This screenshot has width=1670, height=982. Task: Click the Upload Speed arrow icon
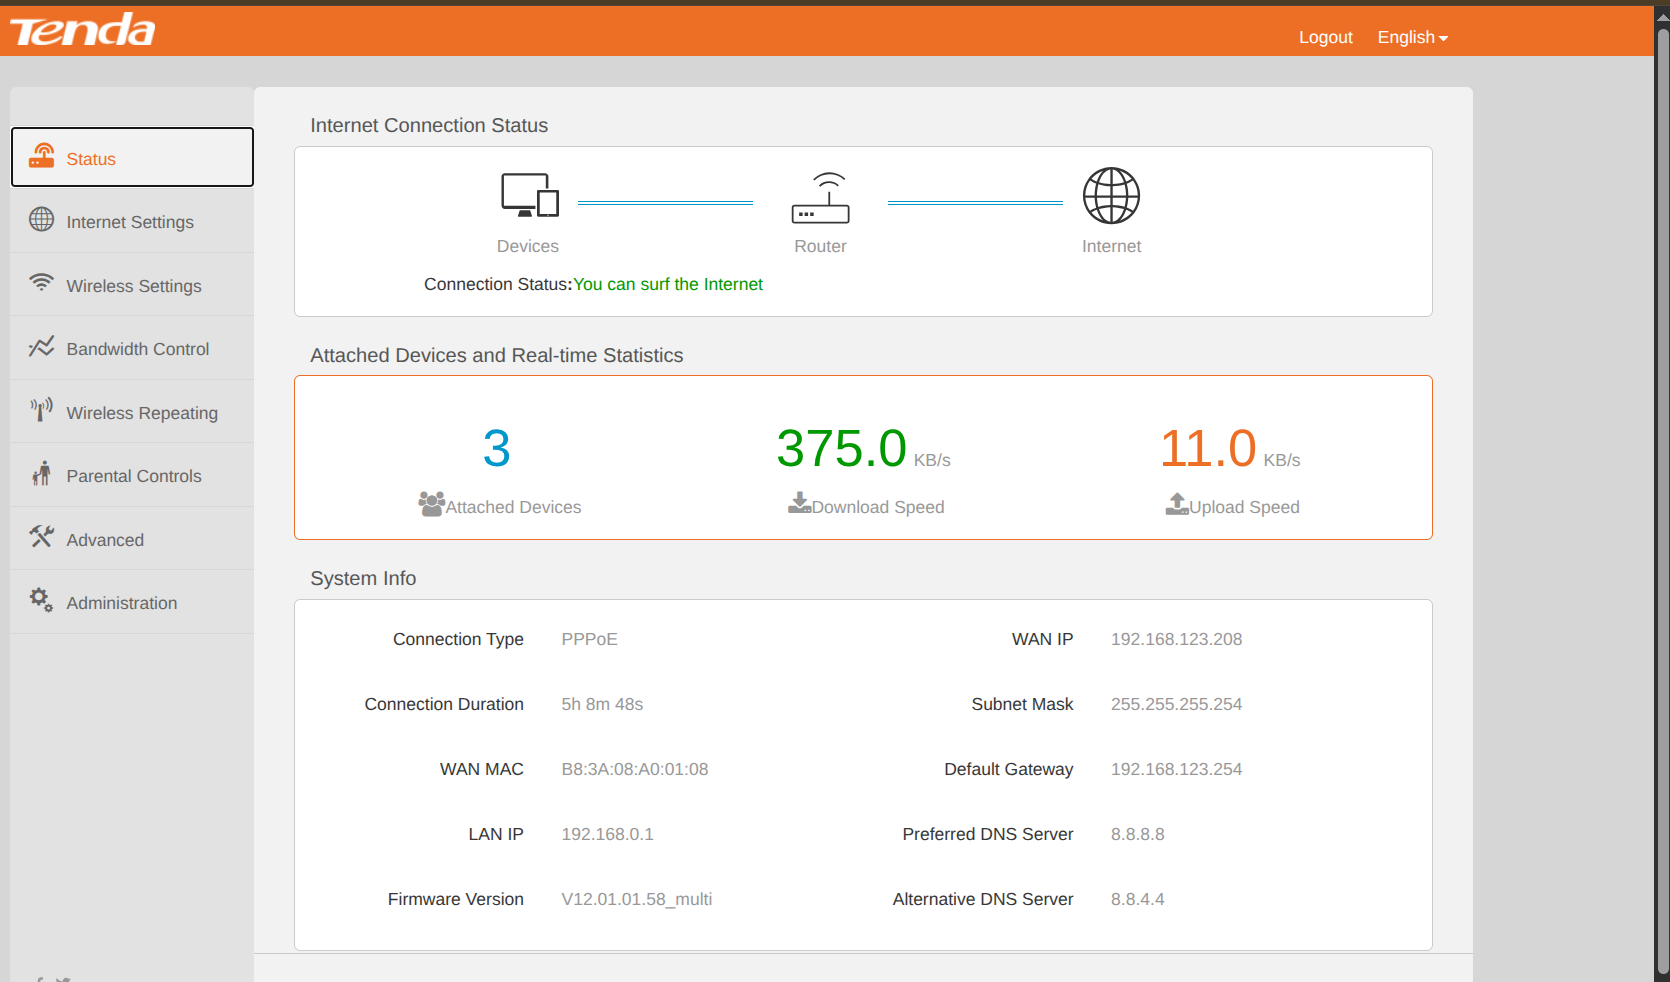point(1177,504)
